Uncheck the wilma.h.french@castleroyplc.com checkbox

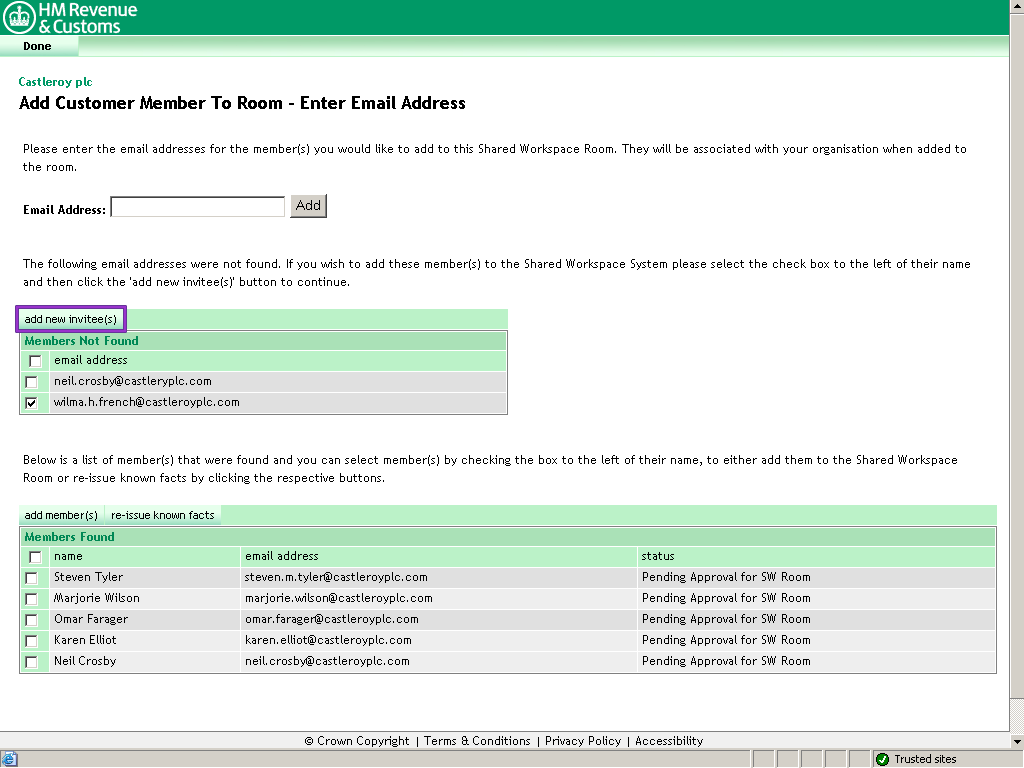(31, 402)
